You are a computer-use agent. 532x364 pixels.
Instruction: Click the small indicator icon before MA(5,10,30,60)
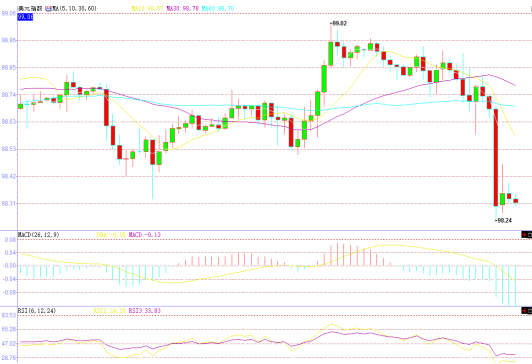48,8
